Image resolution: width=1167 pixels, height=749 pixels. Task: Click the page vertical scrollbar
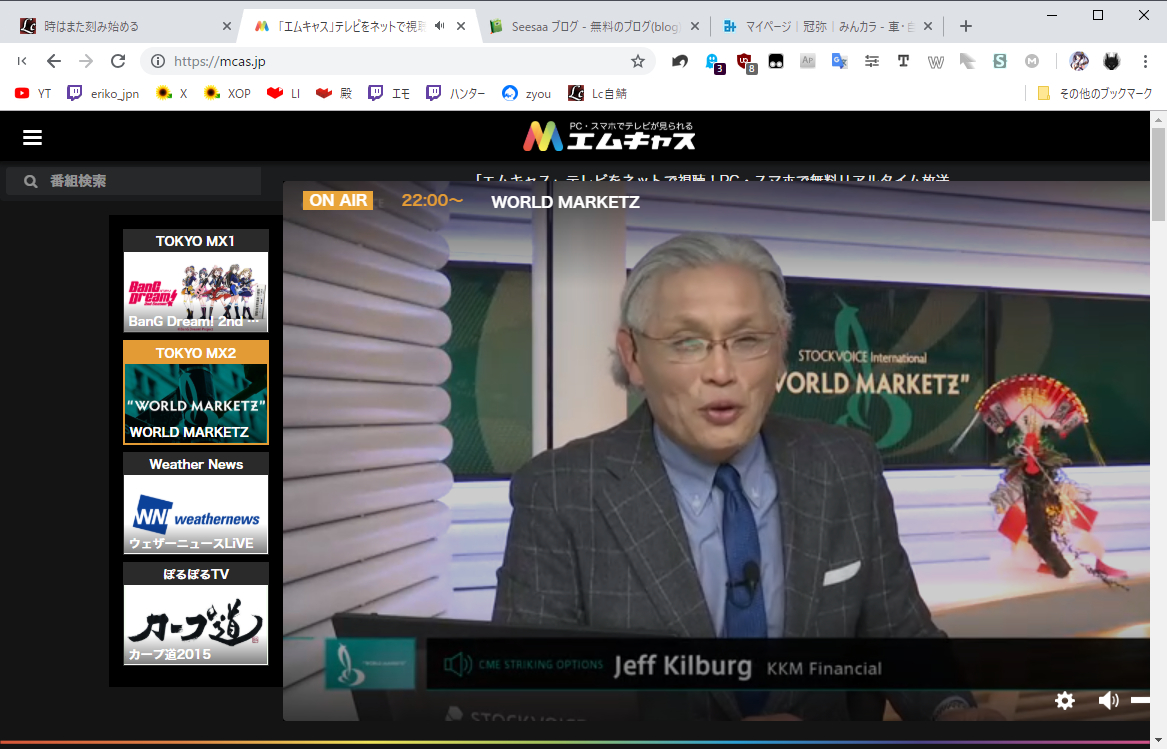[x=1159, y=175]
